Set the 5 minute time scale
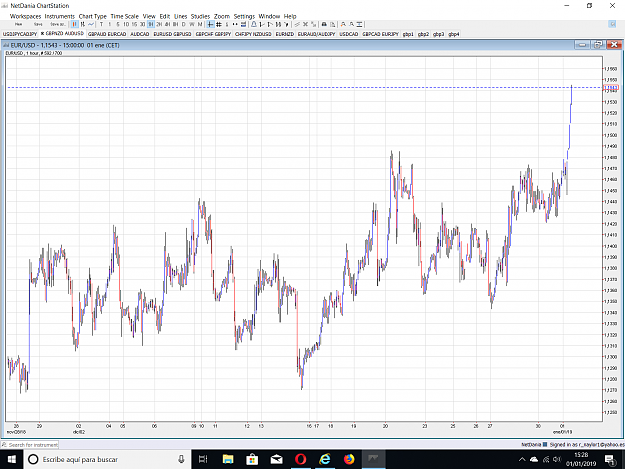 pyautogui.click(x=118, y=24)
